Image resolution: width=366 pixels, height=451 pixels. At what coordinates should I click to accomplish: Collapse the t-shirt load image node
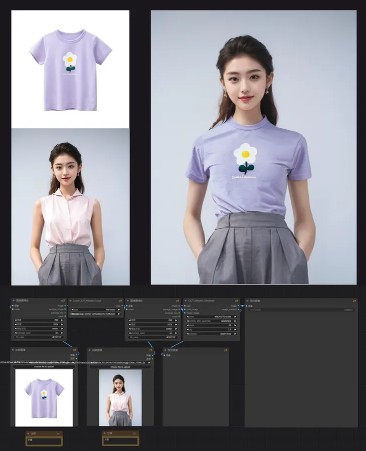[13, 350]
